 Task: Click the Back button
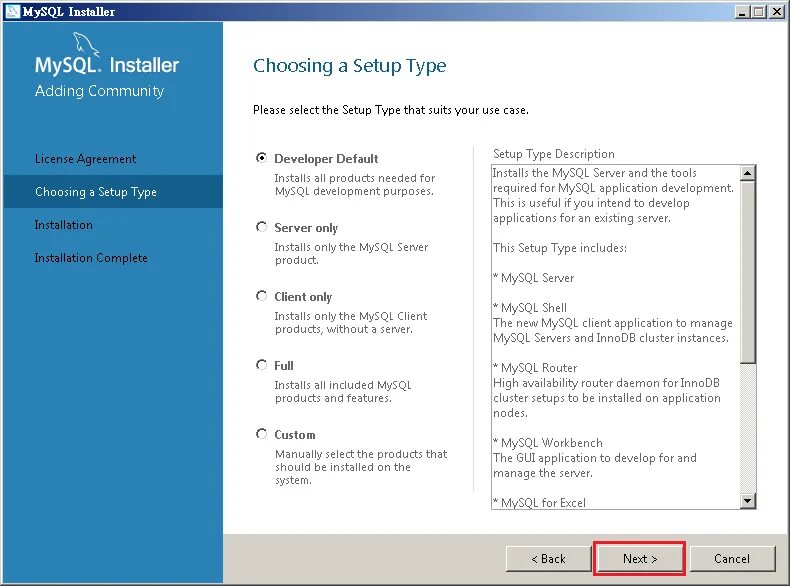click(x=548, y=558)
